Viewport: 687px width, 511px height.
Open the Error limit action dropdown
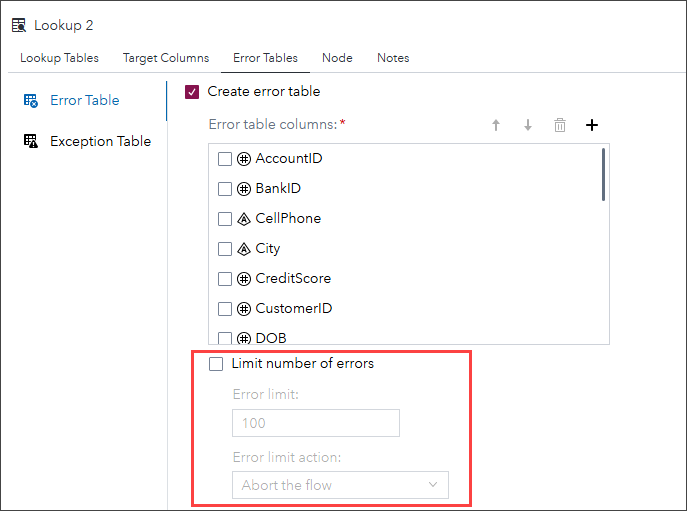pyautogui.click(x=340, y=485)
